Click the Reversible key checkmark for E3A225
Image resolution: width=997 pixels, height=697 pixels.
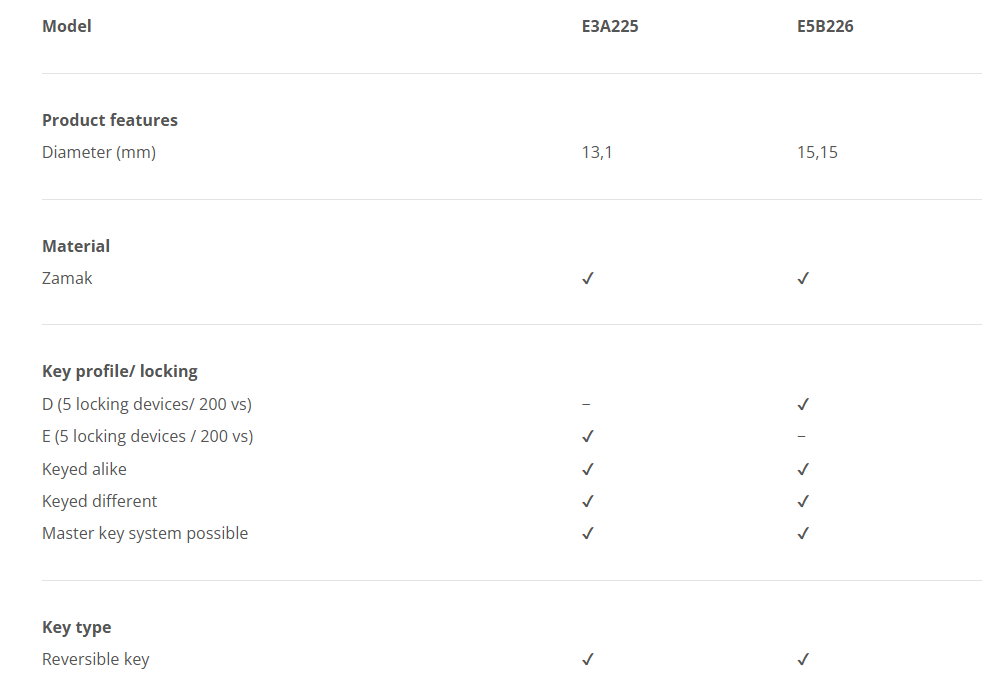click(x=588, y=659)
